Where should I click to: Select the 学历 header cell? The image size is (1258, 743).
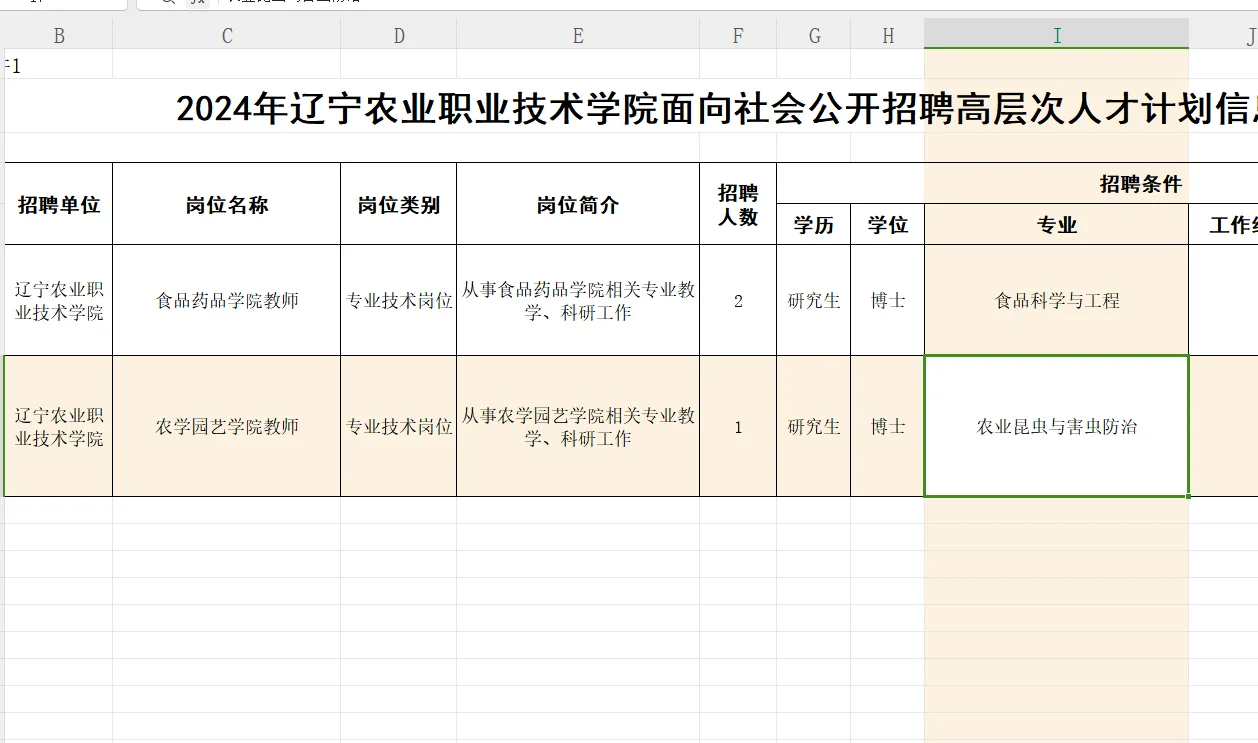pyautogui.click(x=814, y=225)
